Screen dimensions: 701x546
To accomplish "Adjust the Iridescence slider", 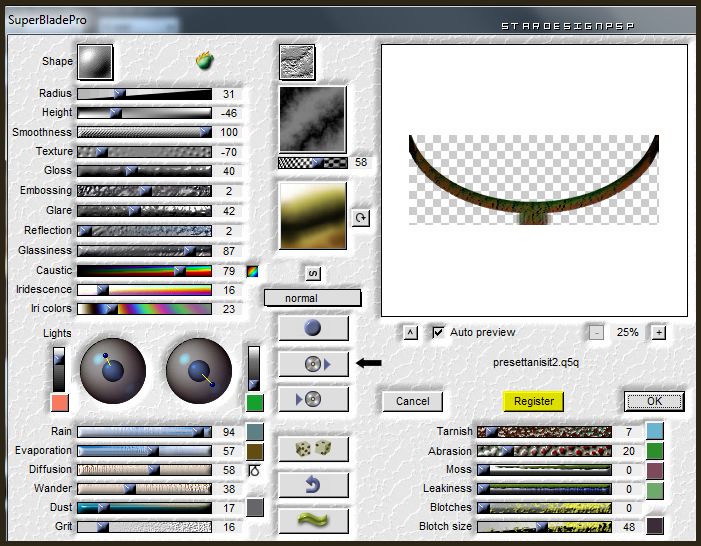I will click(x=144, y=290).
